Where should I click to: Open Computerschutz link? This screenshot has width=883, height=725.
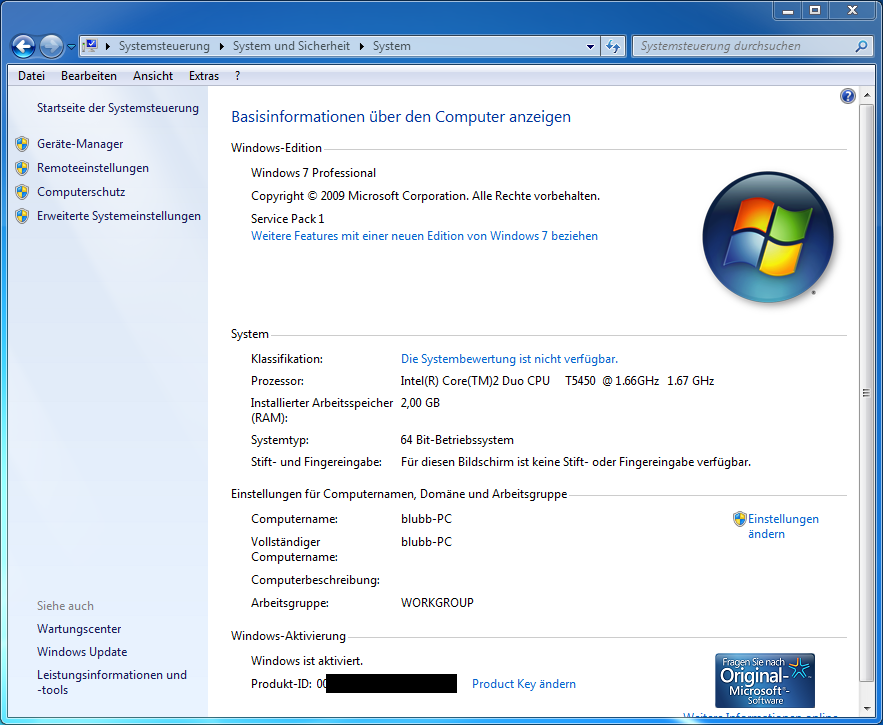[x=81, y=192]
